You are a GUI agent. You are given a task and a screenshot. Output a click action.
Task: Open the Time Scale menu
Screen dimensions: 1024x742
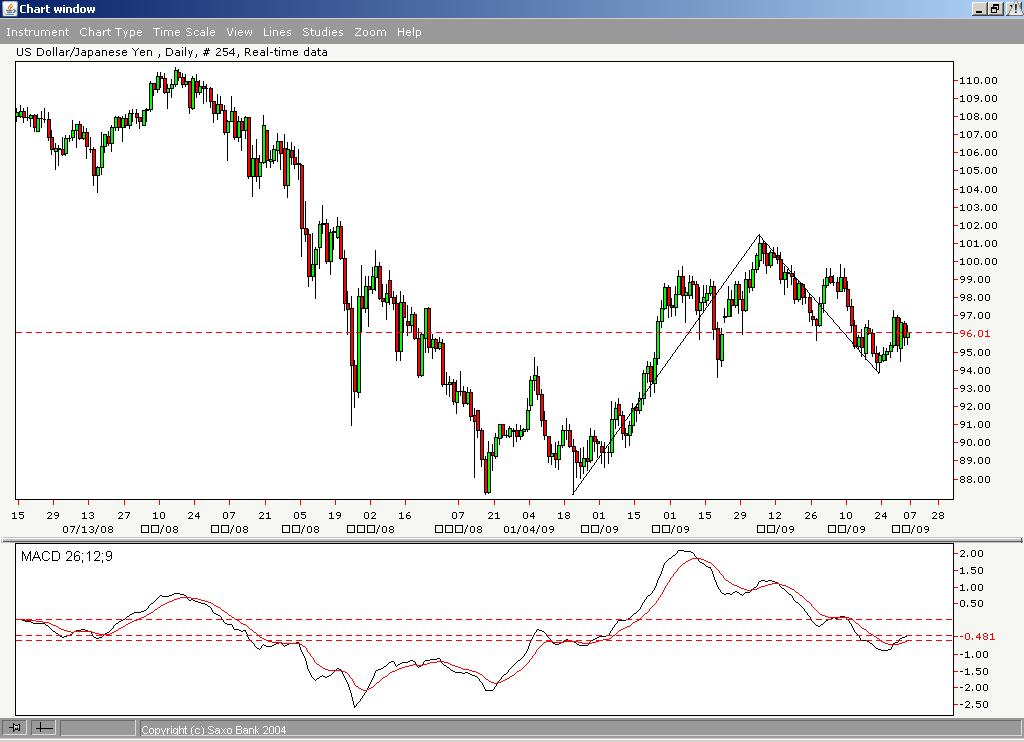pyautogui.click(x=184, y=32)
